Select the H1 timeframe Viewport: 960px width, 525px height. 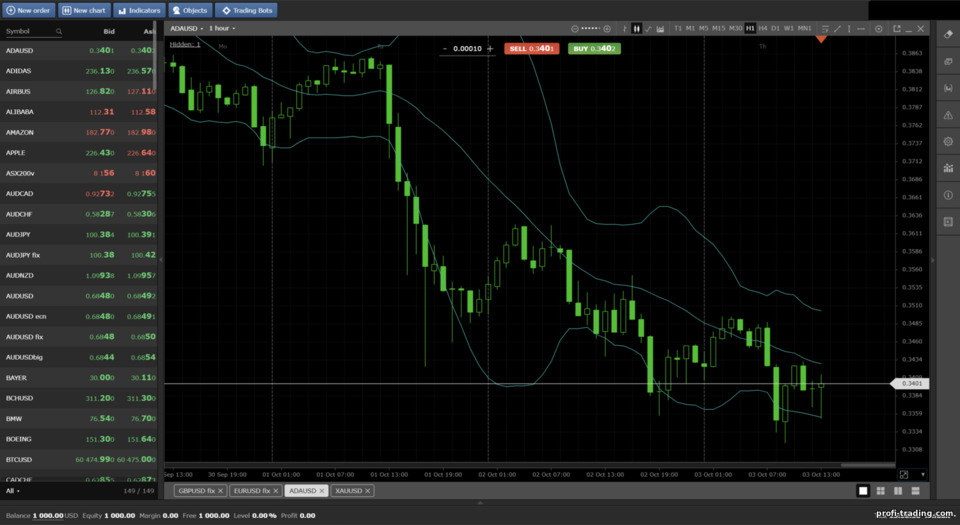[750, 29]
